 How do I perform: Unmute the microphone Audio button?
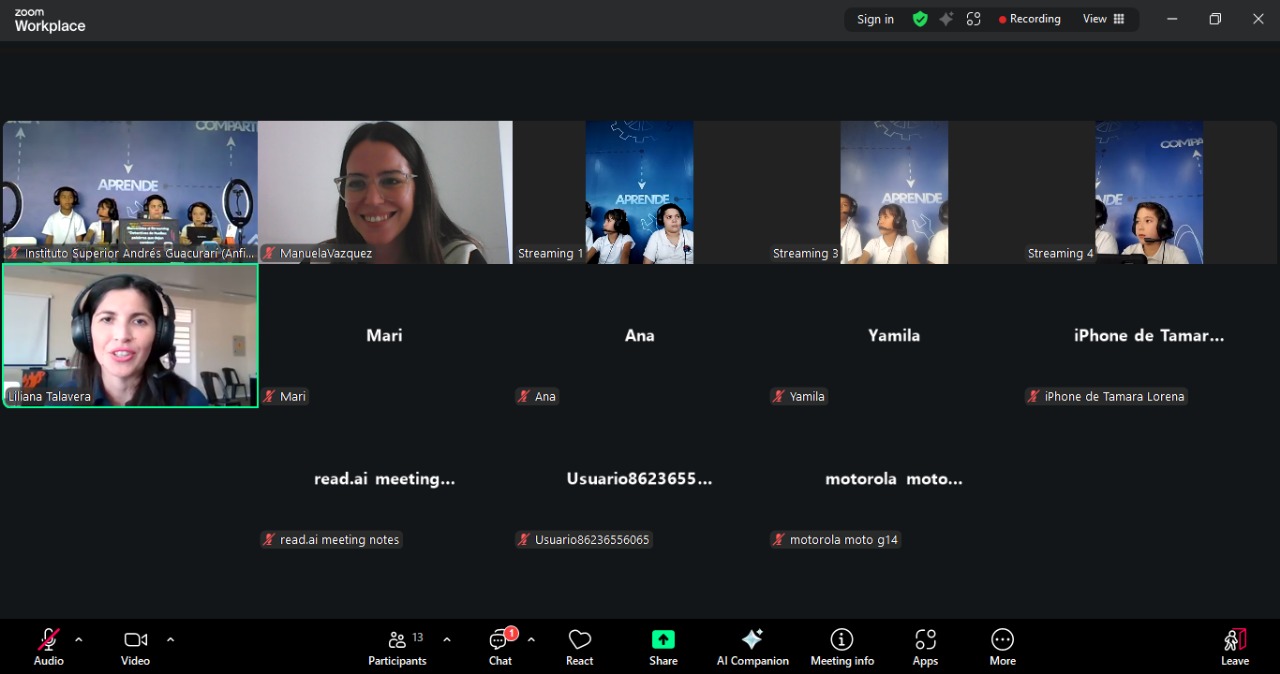pos(48,646)
